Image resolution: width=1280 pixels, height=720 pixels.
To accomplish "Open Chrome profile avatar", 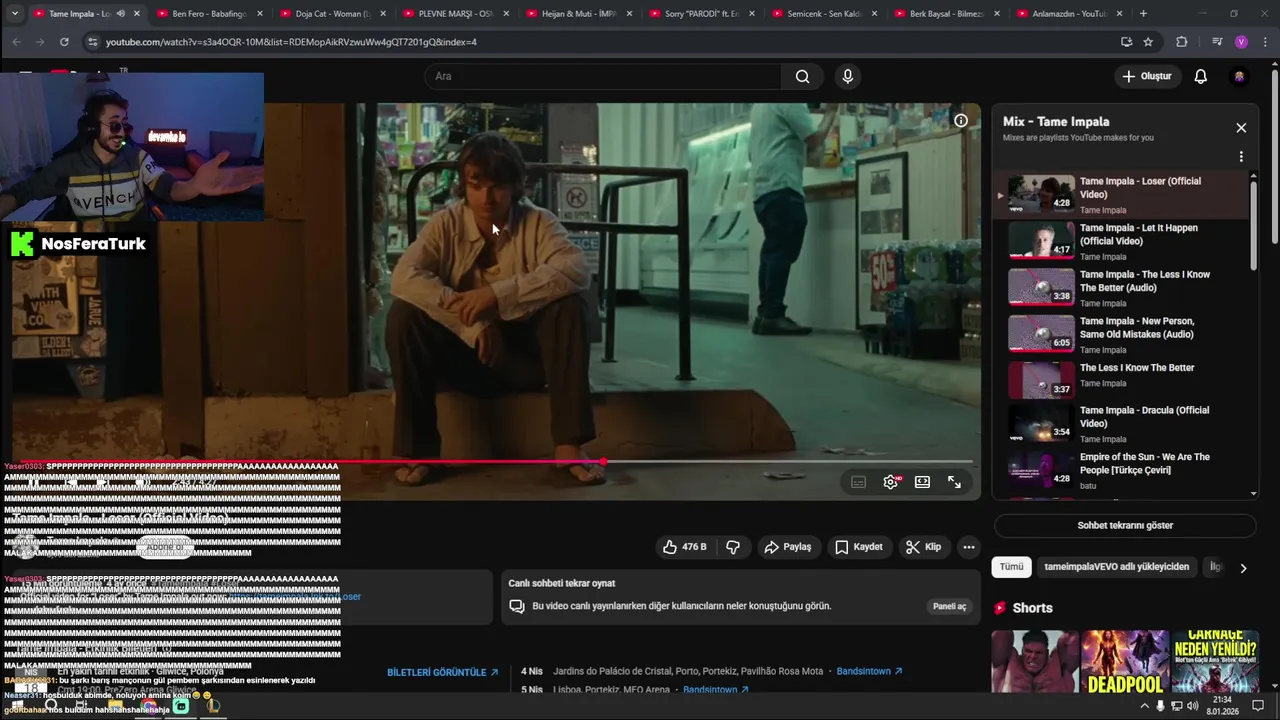I will click(x=1241, y=42).
